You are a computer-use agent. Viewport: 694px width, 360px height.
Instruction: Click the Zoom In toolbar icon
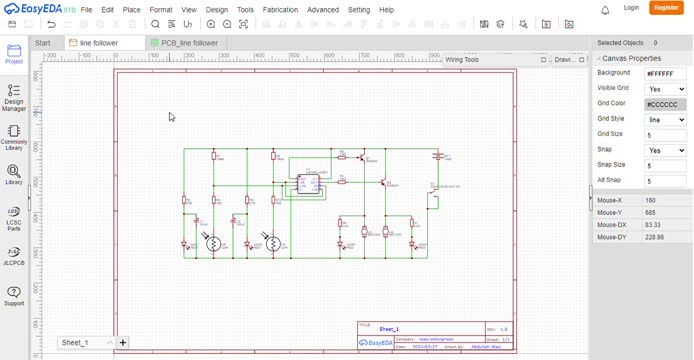[211, 24]
